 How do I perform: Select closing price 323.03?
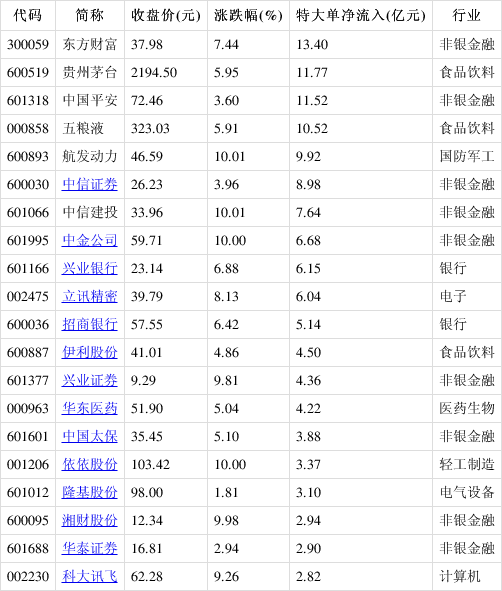[150, 129]
